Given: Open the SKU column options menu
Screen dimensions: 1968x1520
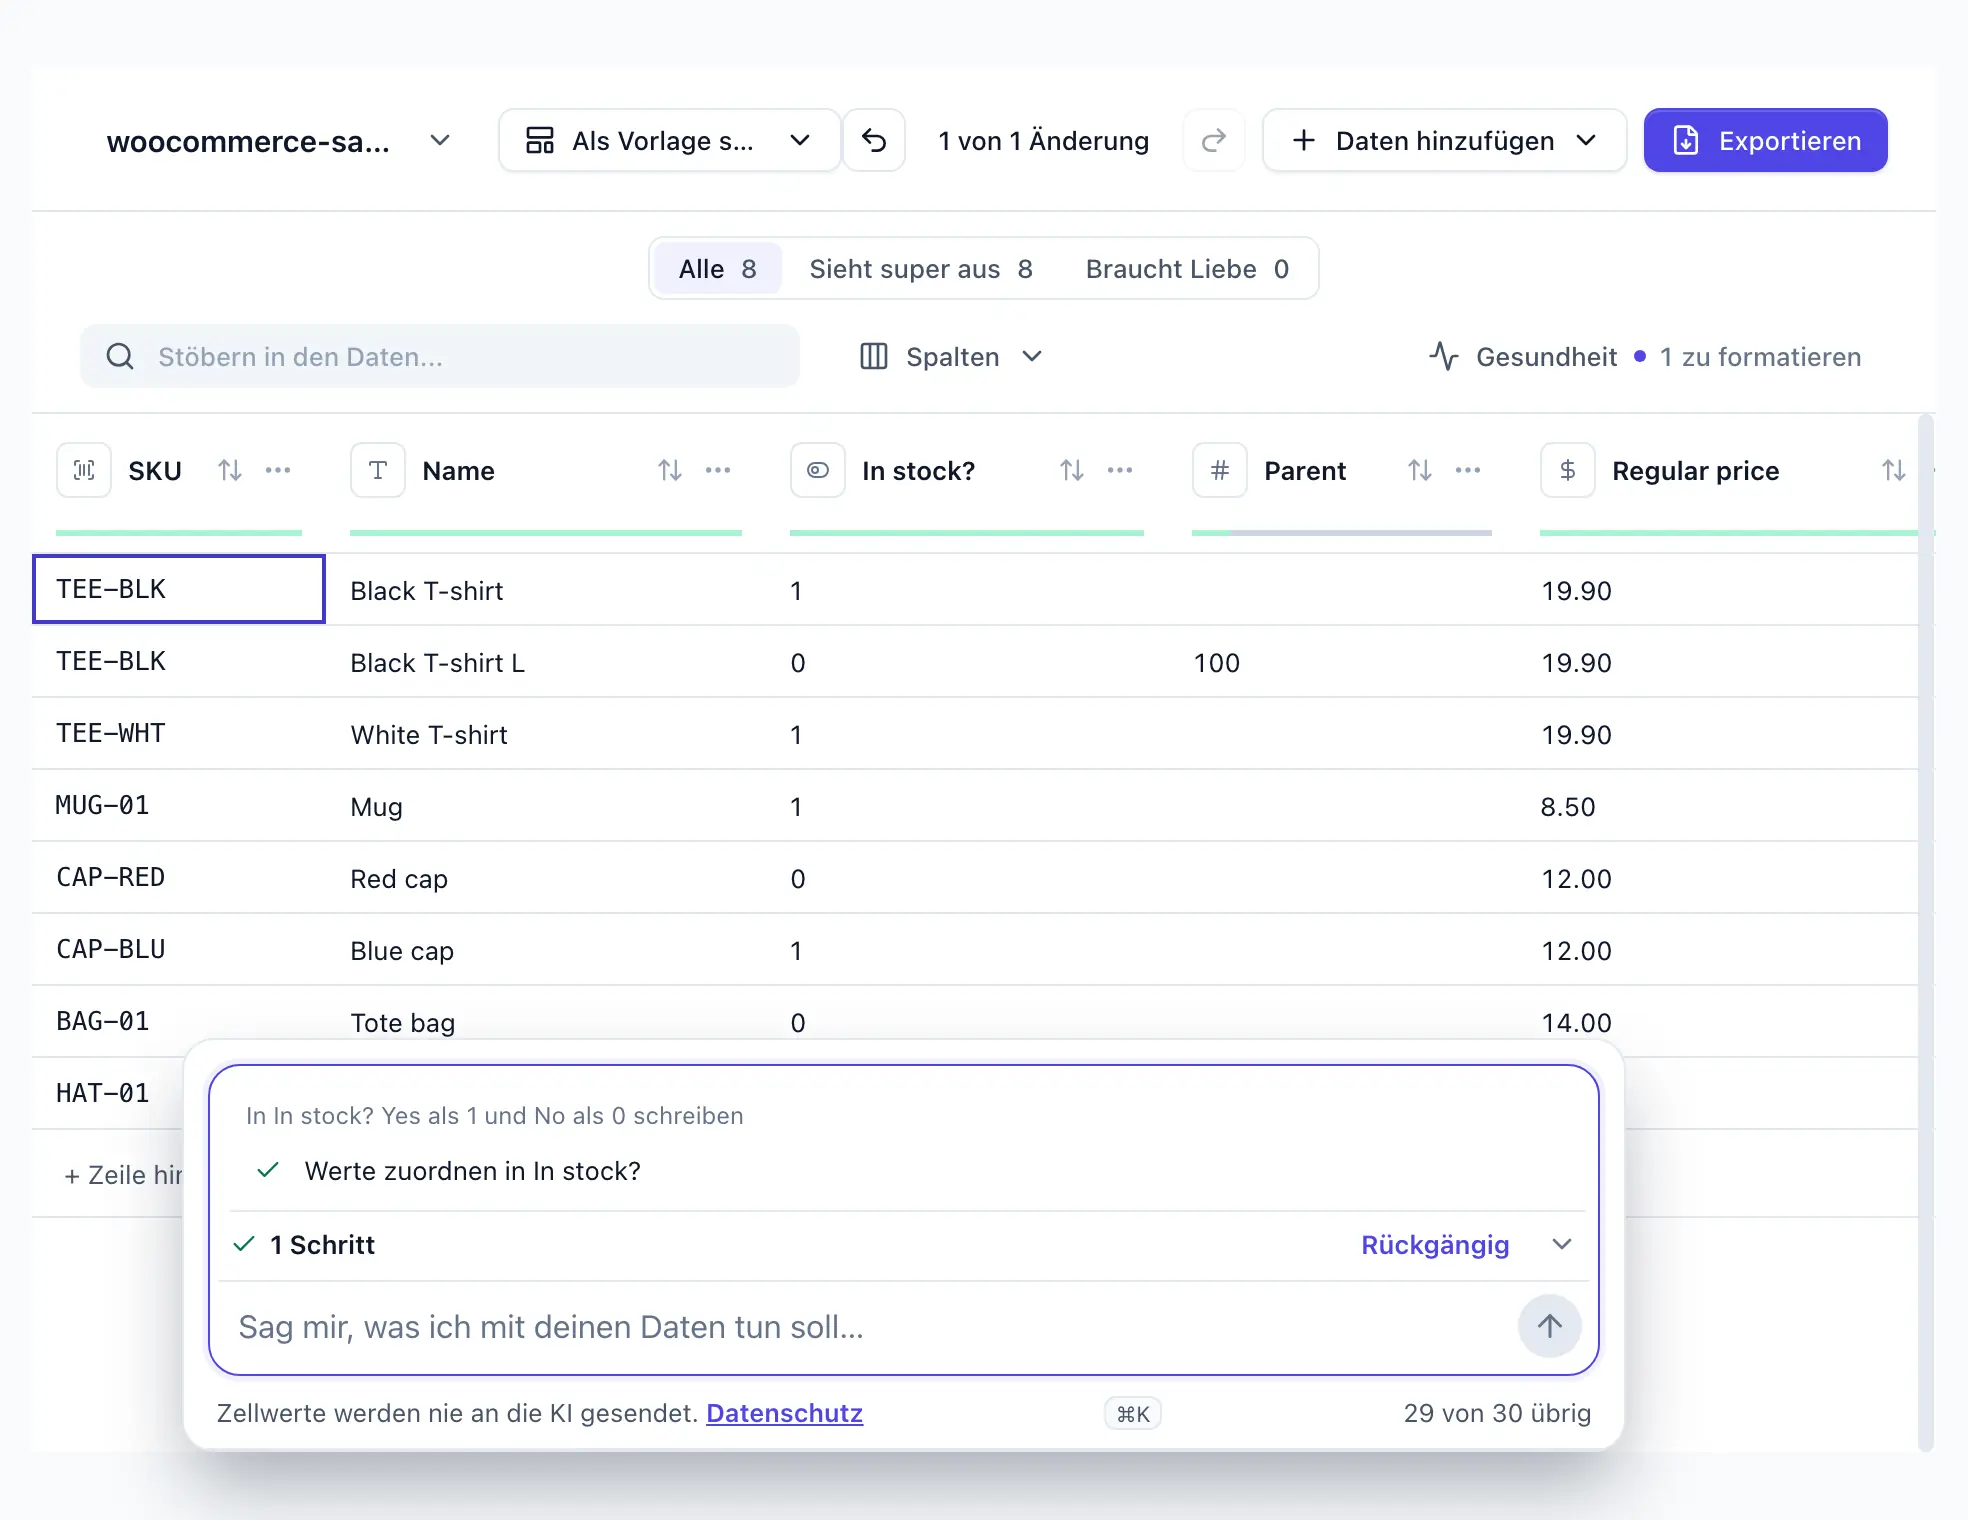Looking at the screenshot, I should click(278, 470).
